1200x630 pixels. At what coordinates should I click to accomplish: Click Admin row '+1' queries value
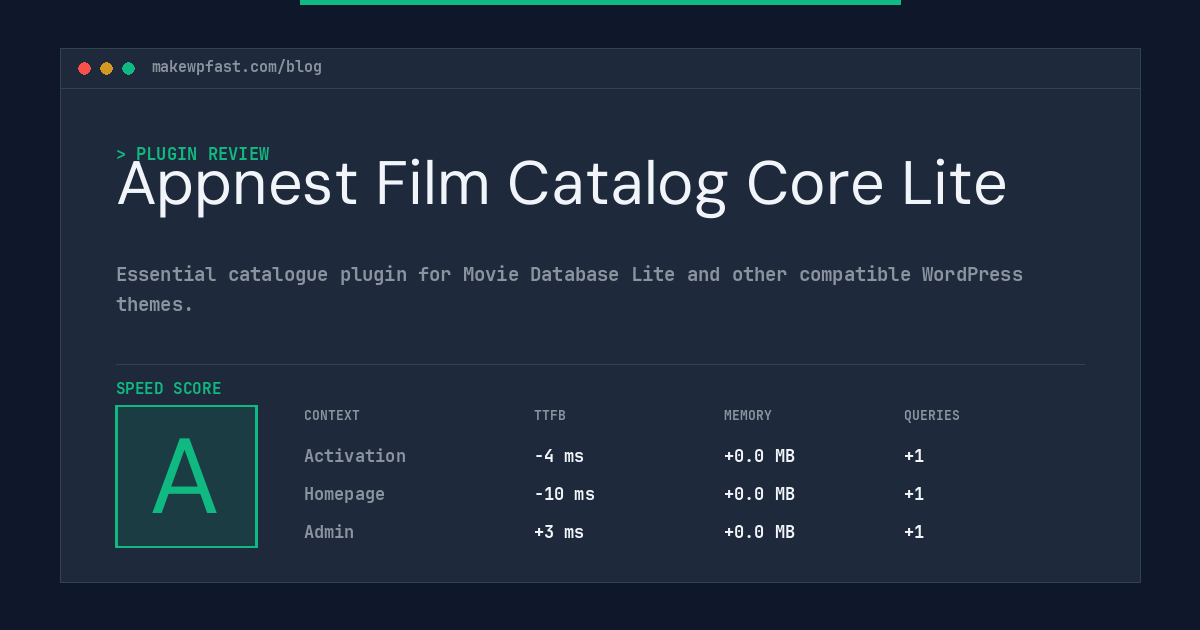pos(914,532)
